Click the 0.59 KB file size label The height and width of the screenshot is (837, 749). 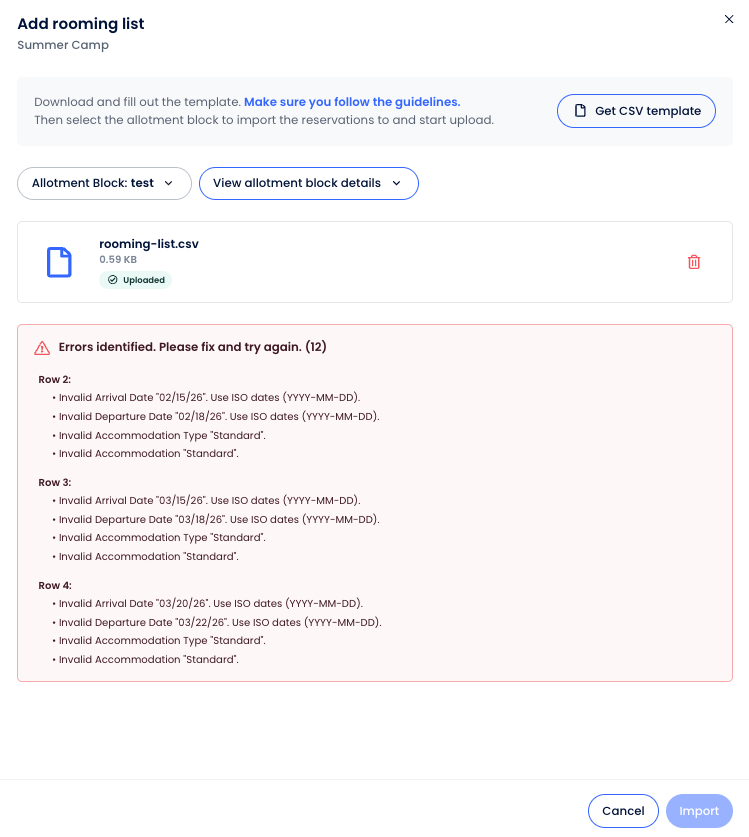point(118,260)
